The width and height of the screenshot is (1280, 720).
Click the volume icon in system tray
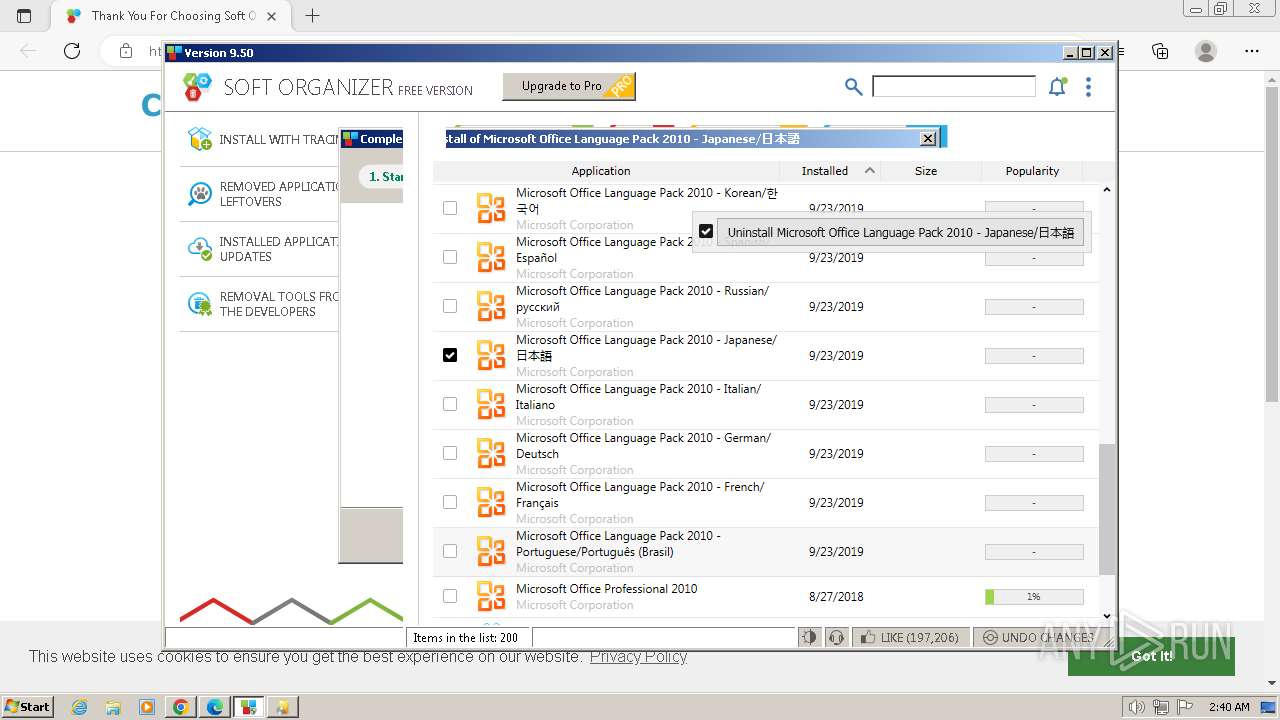[1136, 707]
